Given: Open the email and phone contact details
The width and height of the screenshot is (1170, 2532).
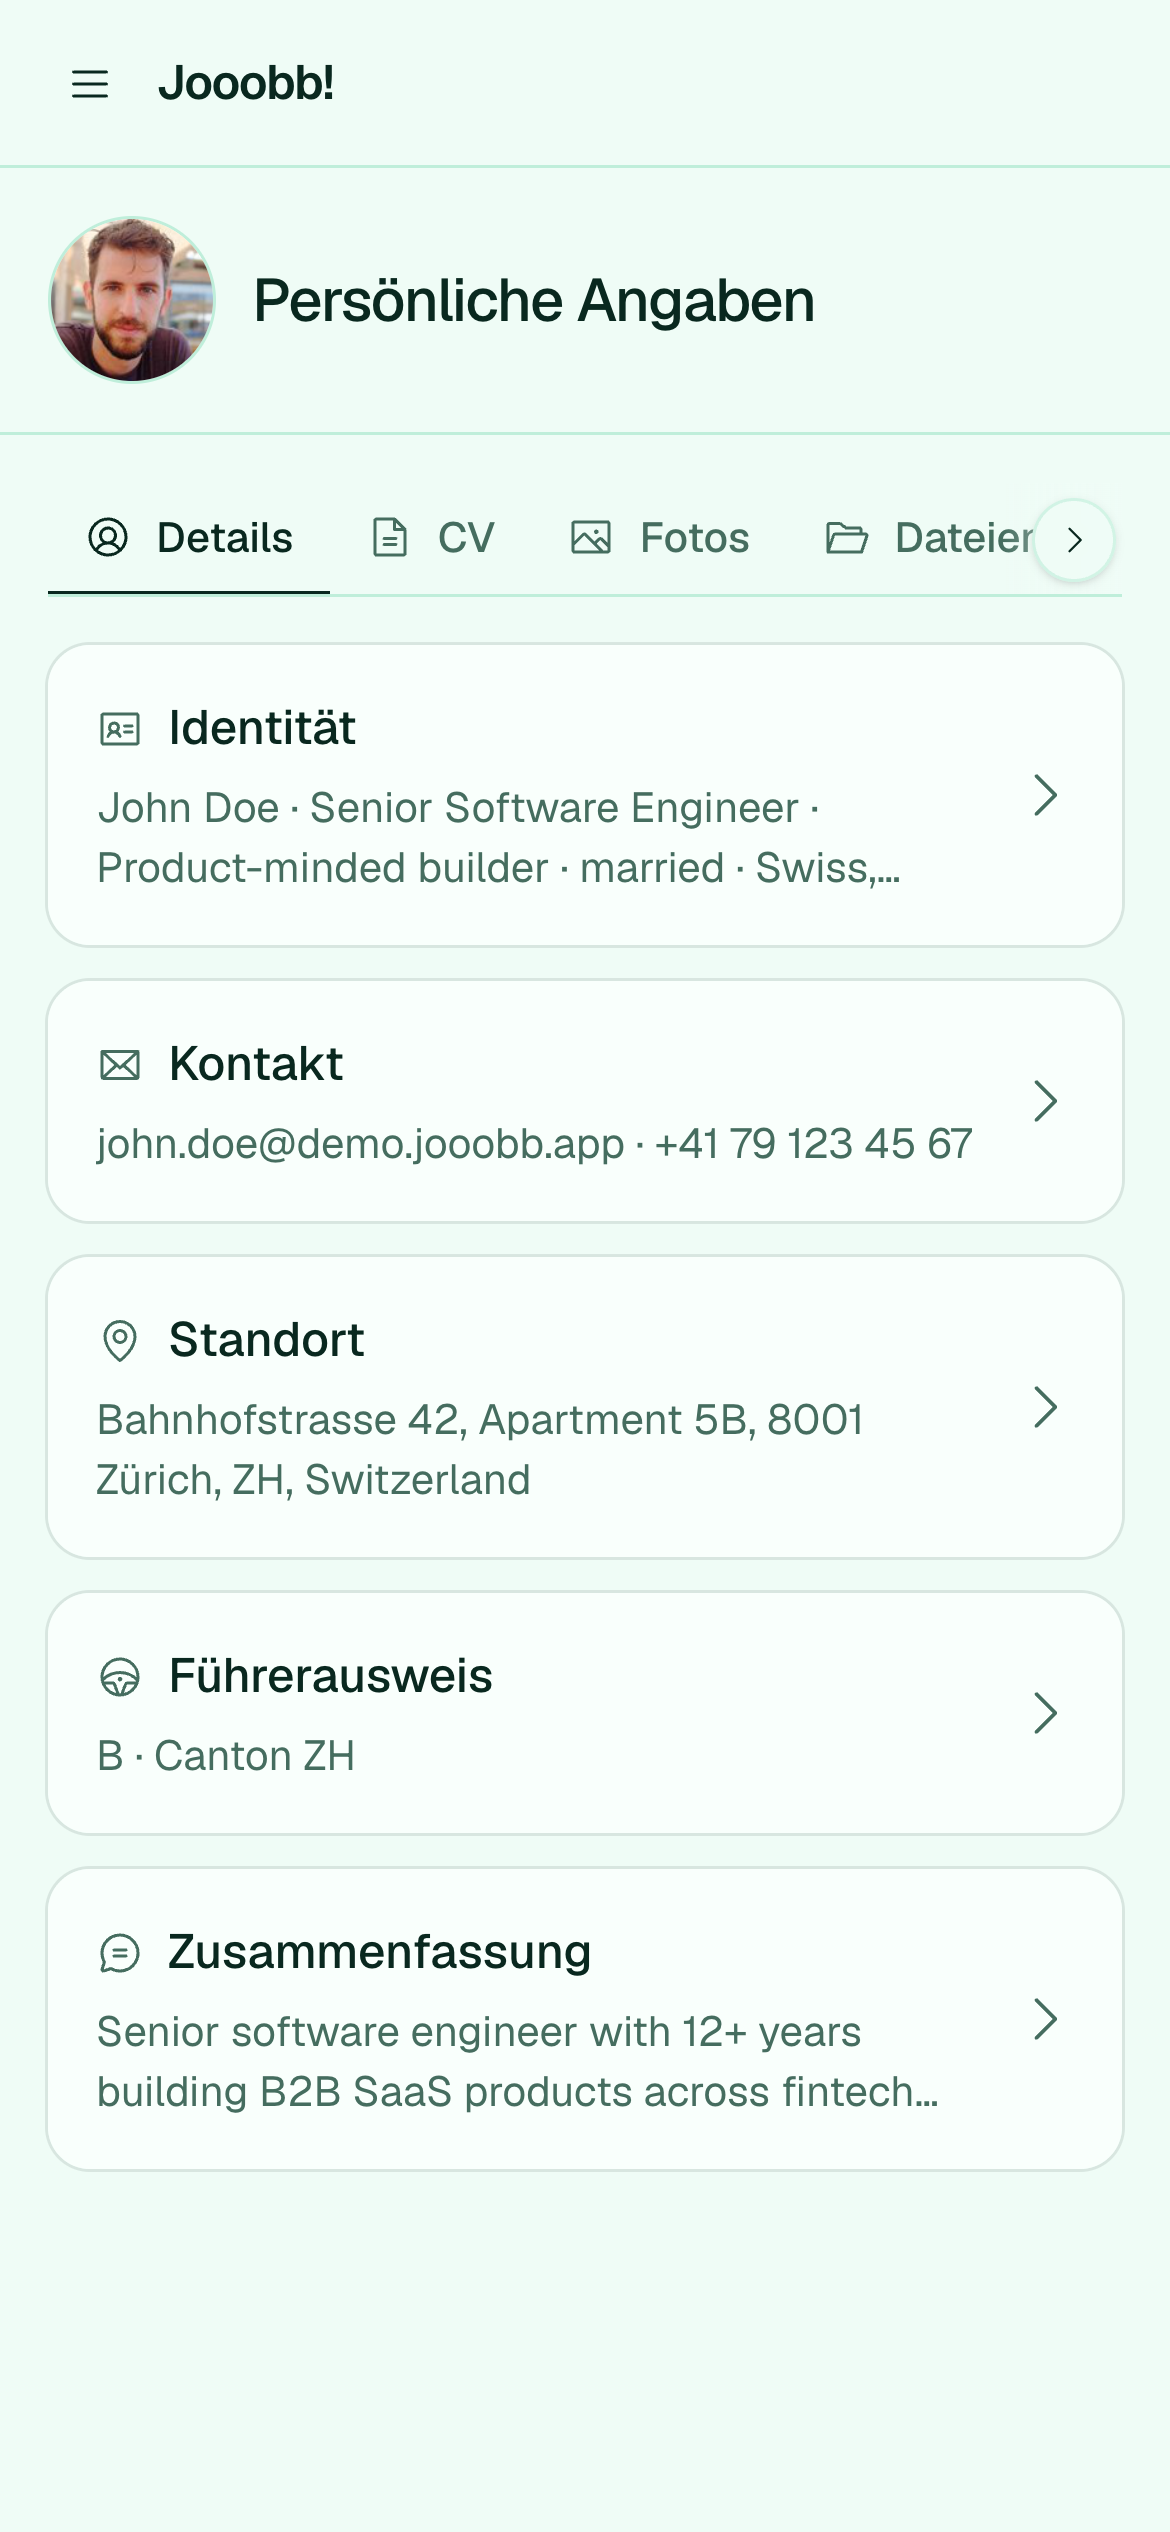Looking at the screenshot, I should [x=585, y=1102].
